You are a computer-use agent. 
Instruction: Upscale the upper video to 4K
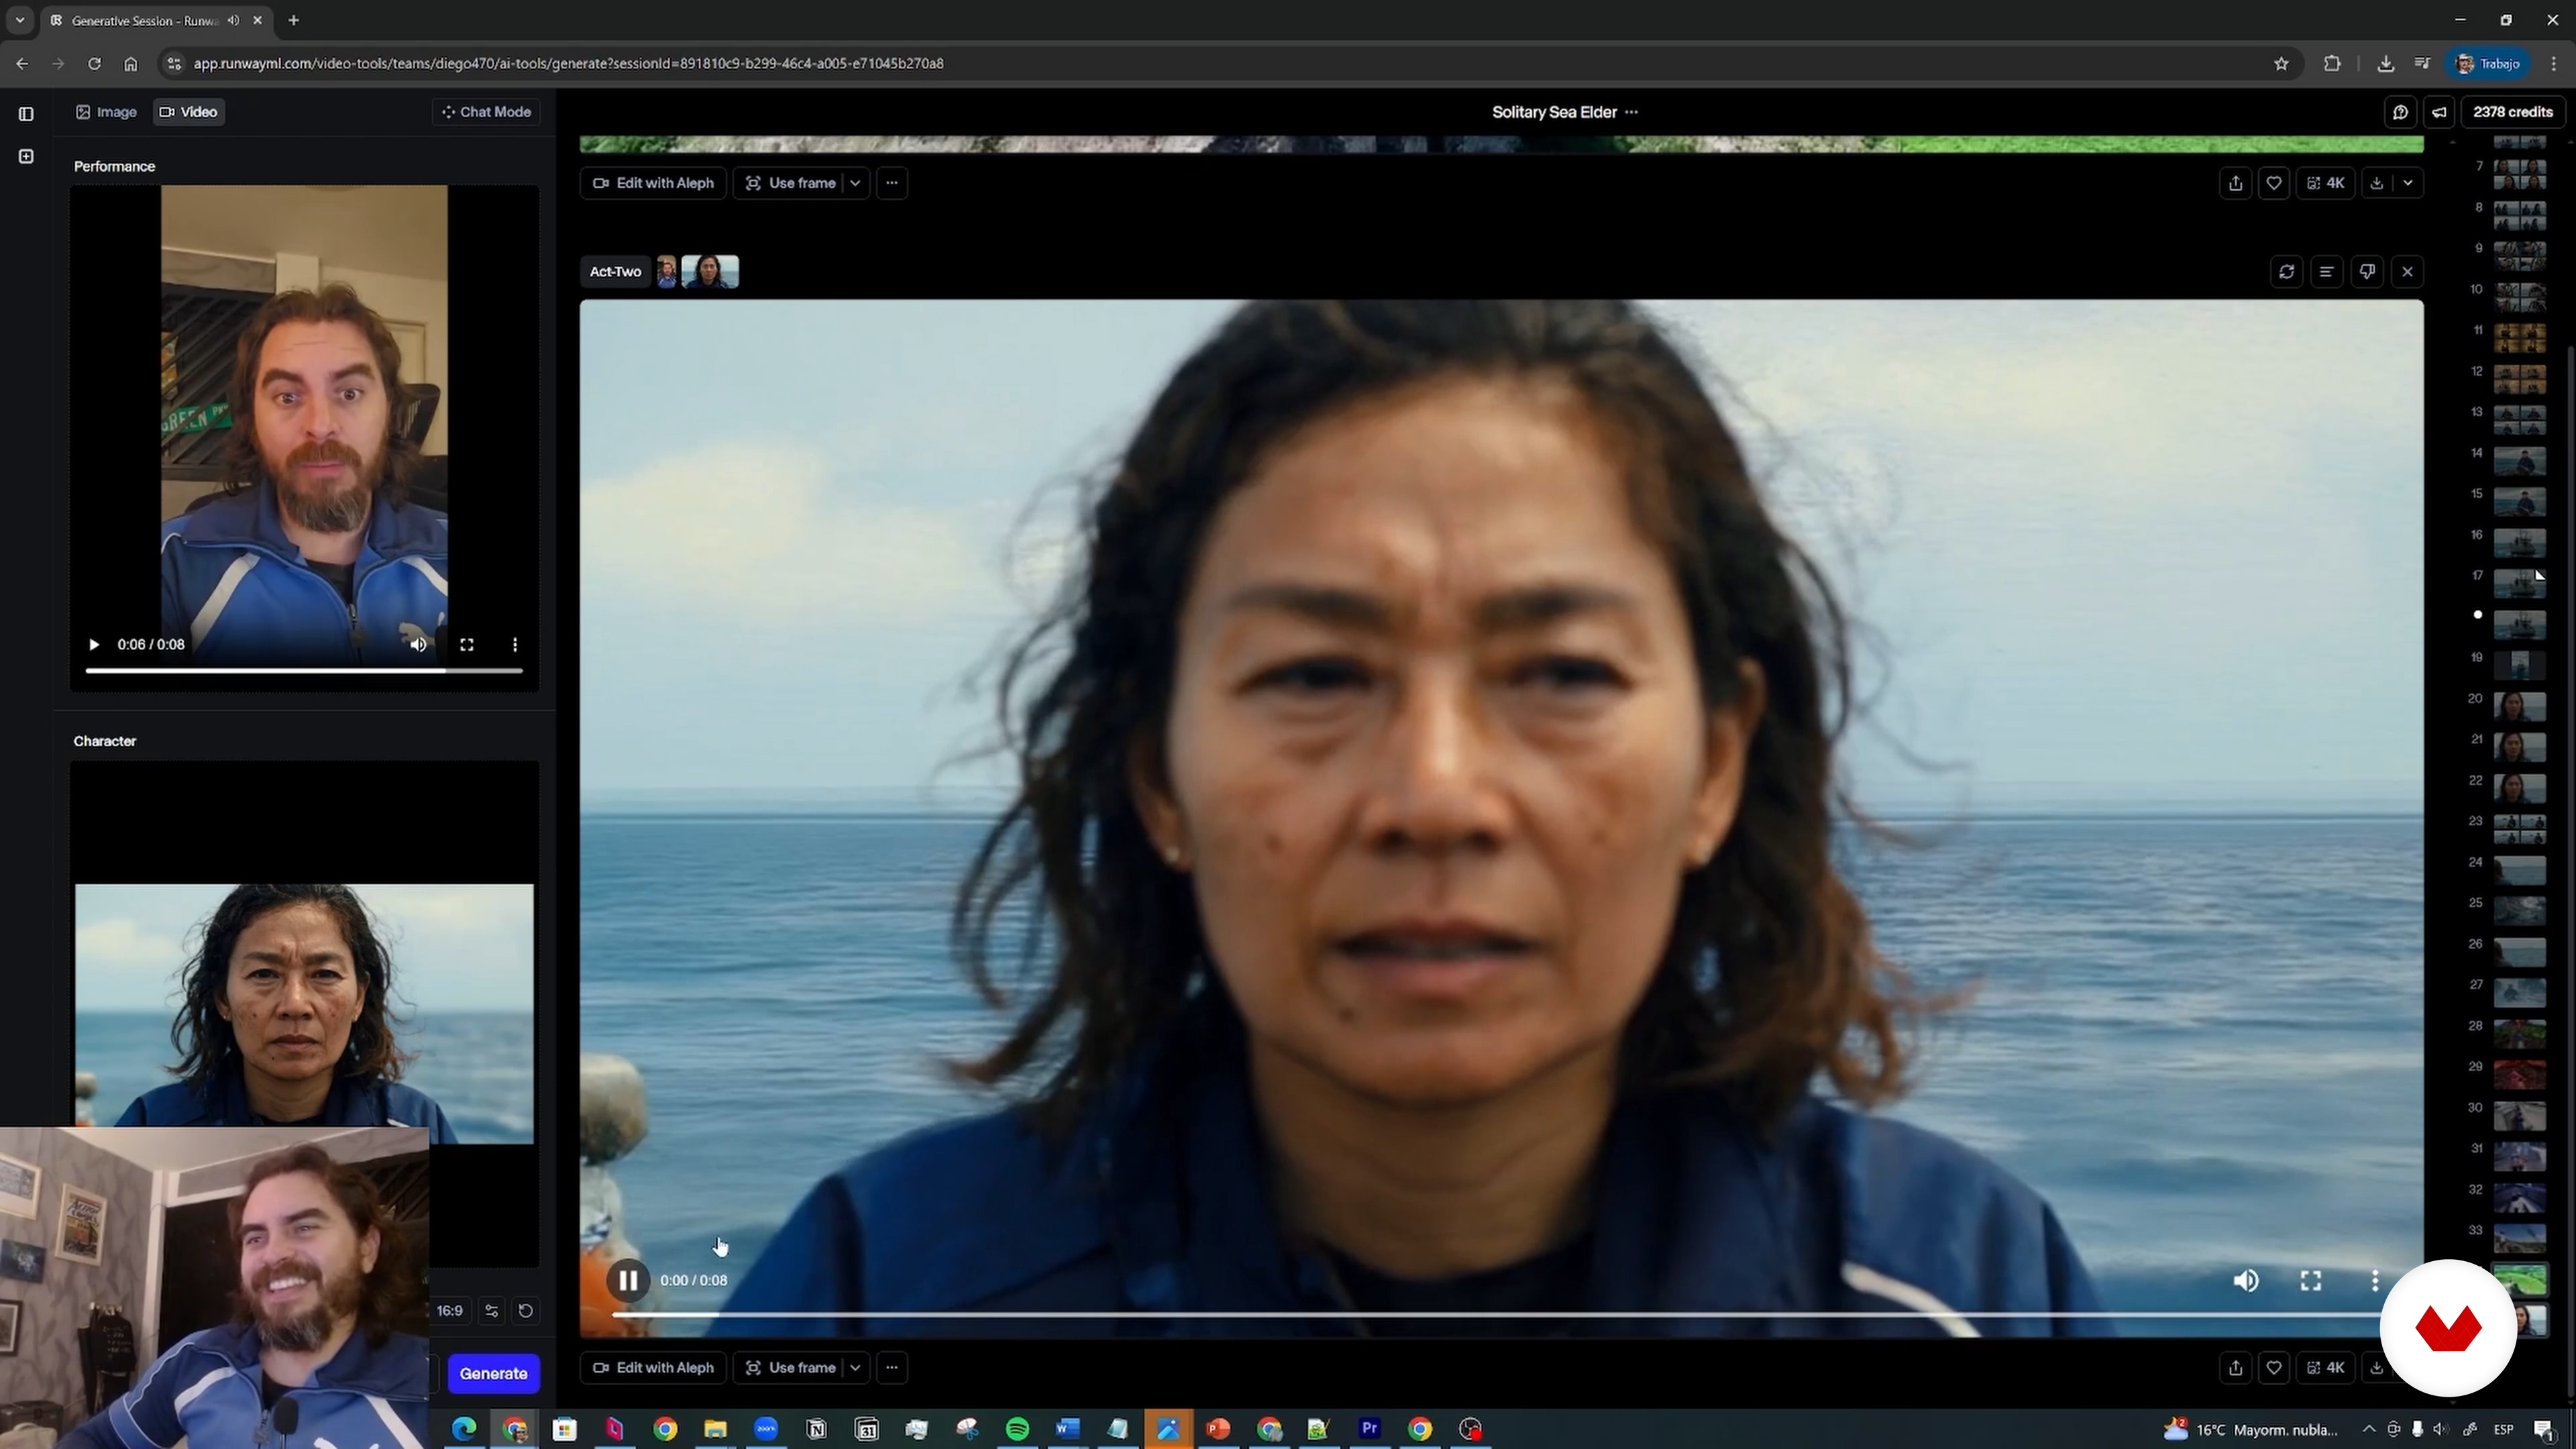tap(2326, 183)
